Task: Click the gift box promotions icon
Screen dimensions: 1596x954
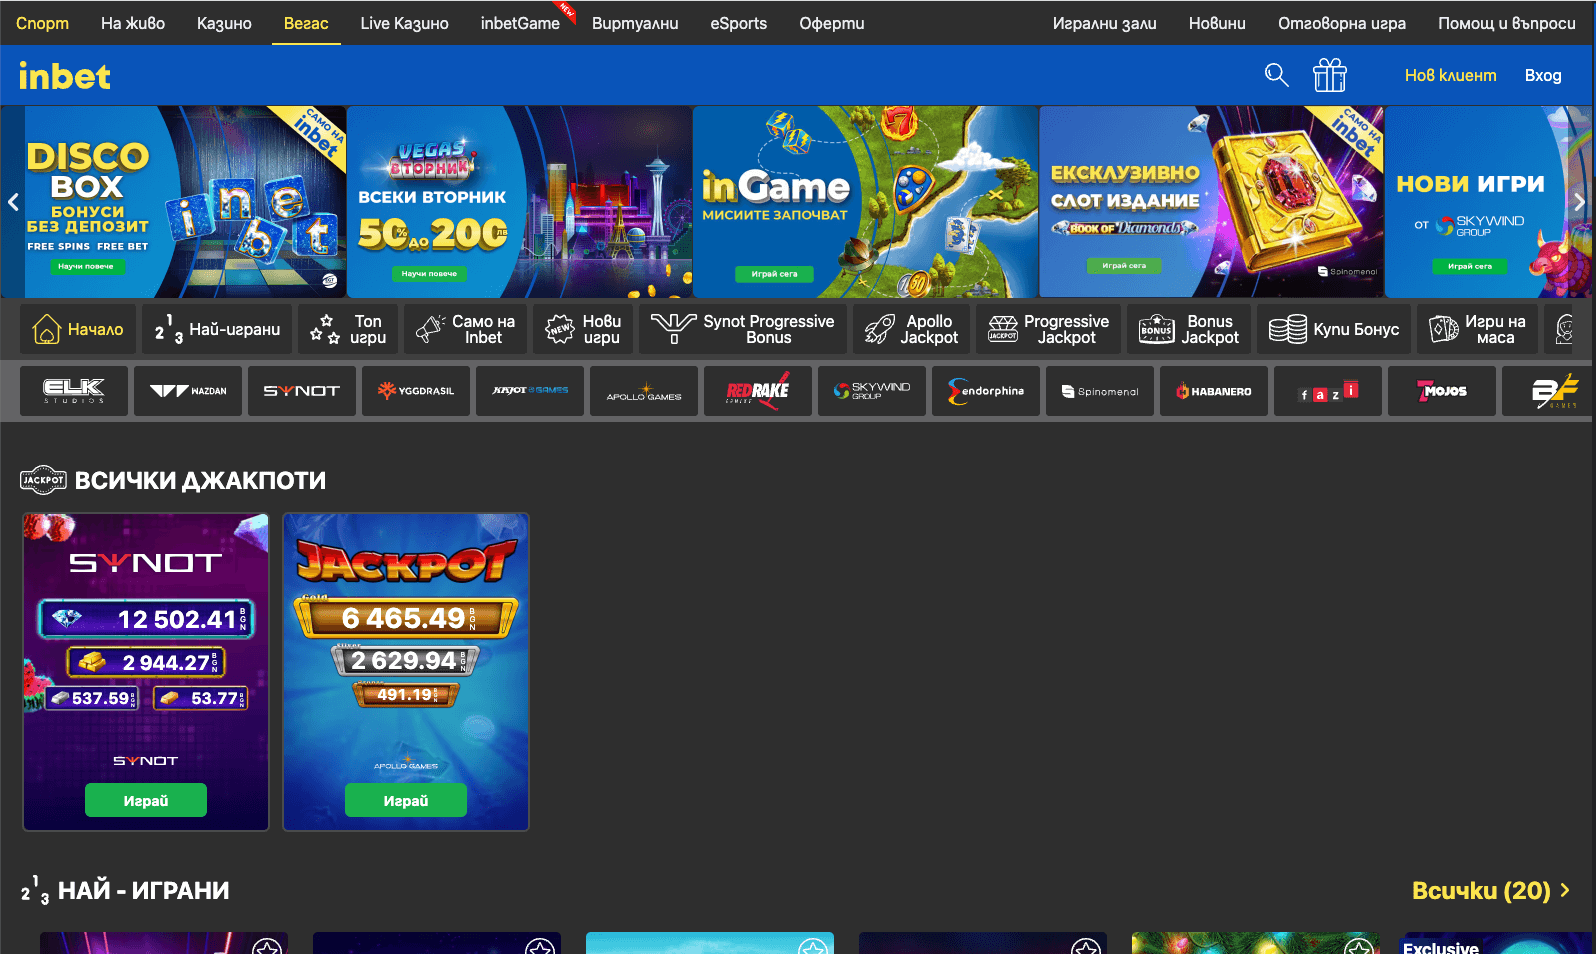Action: click(x=1329, y=75)
